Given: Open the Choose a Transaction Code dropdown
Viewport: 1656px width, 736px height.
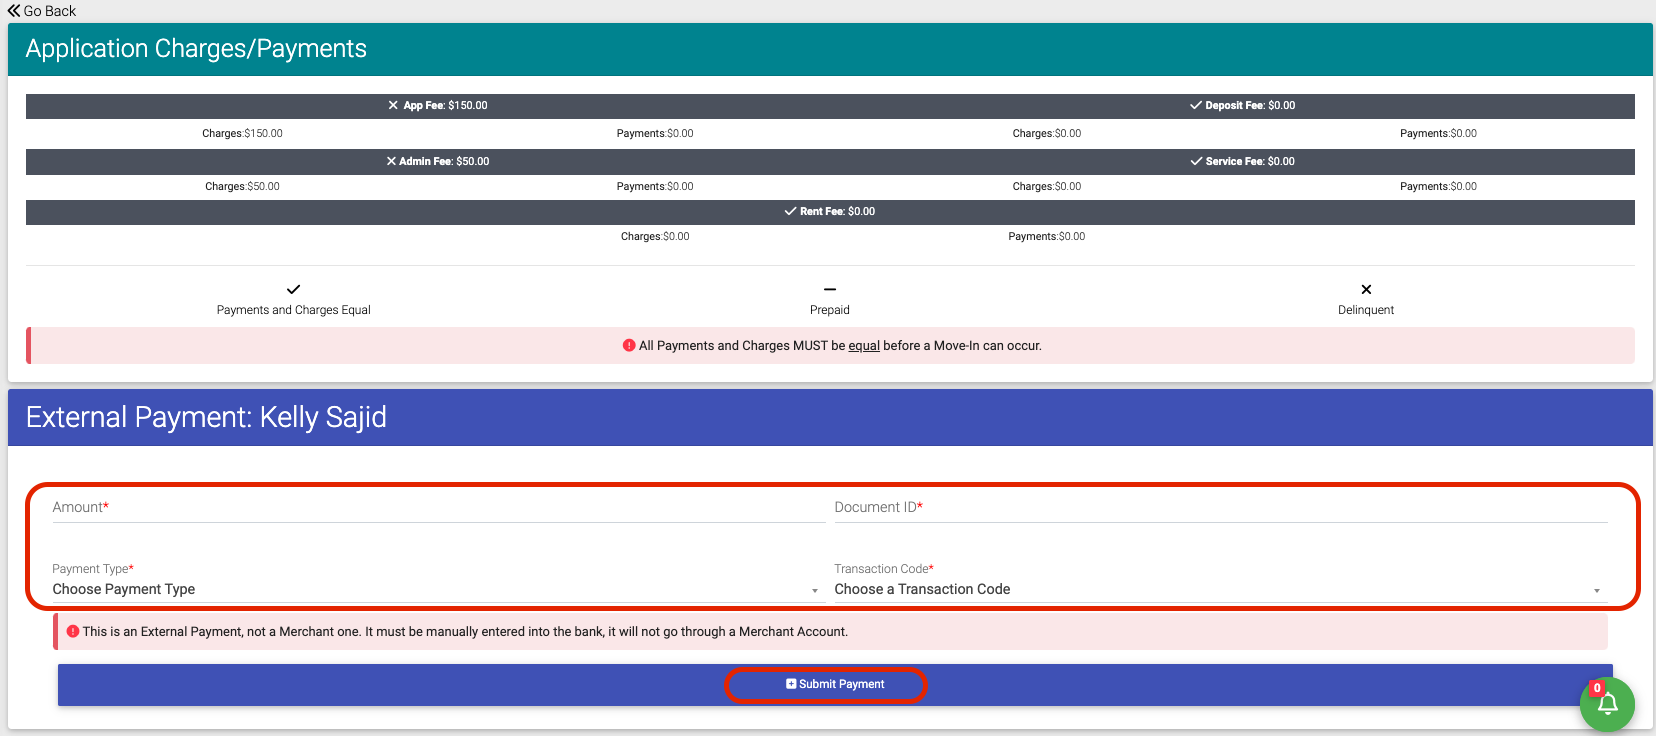Looking at the screenshot, I should (1210, 590).
